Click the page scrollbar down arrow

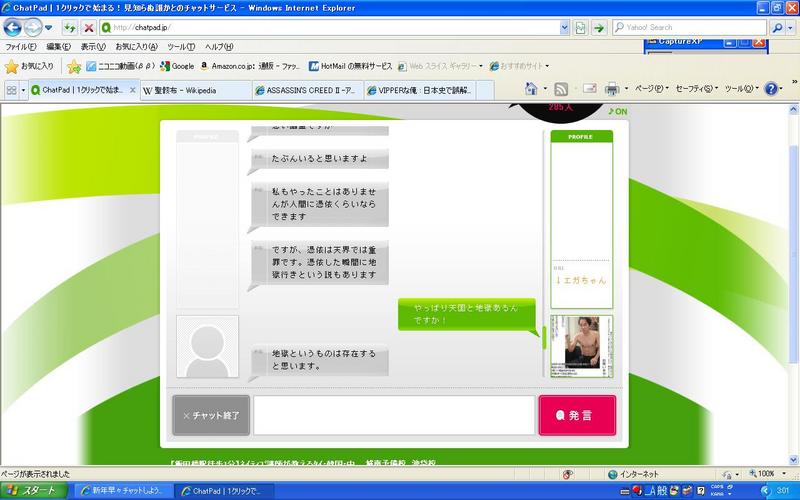[x=793, y=459]
